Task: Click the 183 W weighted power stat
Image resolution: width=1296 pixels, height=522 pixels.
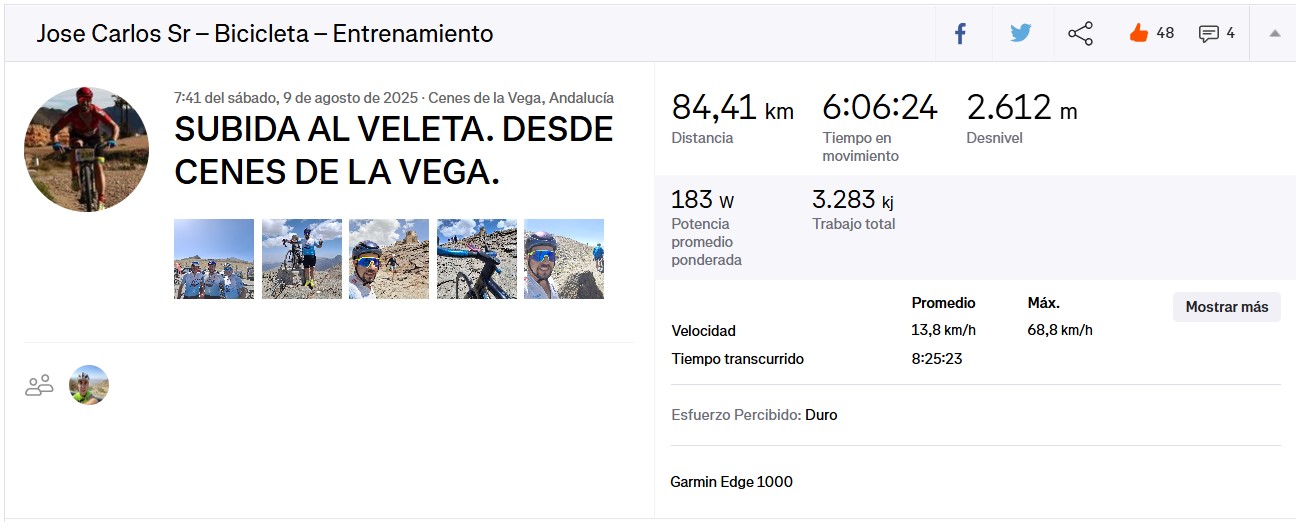Action: [702, 200]
